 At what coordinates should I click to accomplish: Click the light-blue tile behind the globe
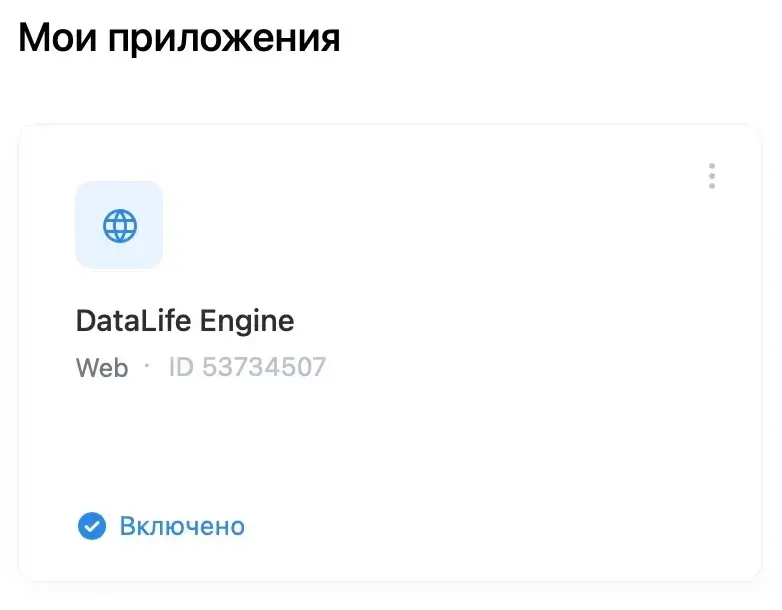[x=119, y=224]
